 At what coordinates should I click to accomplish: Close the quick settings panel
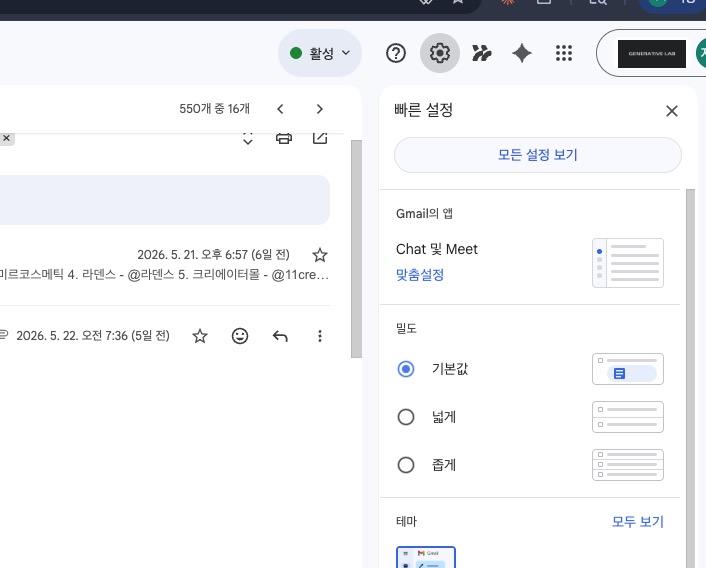672,111
